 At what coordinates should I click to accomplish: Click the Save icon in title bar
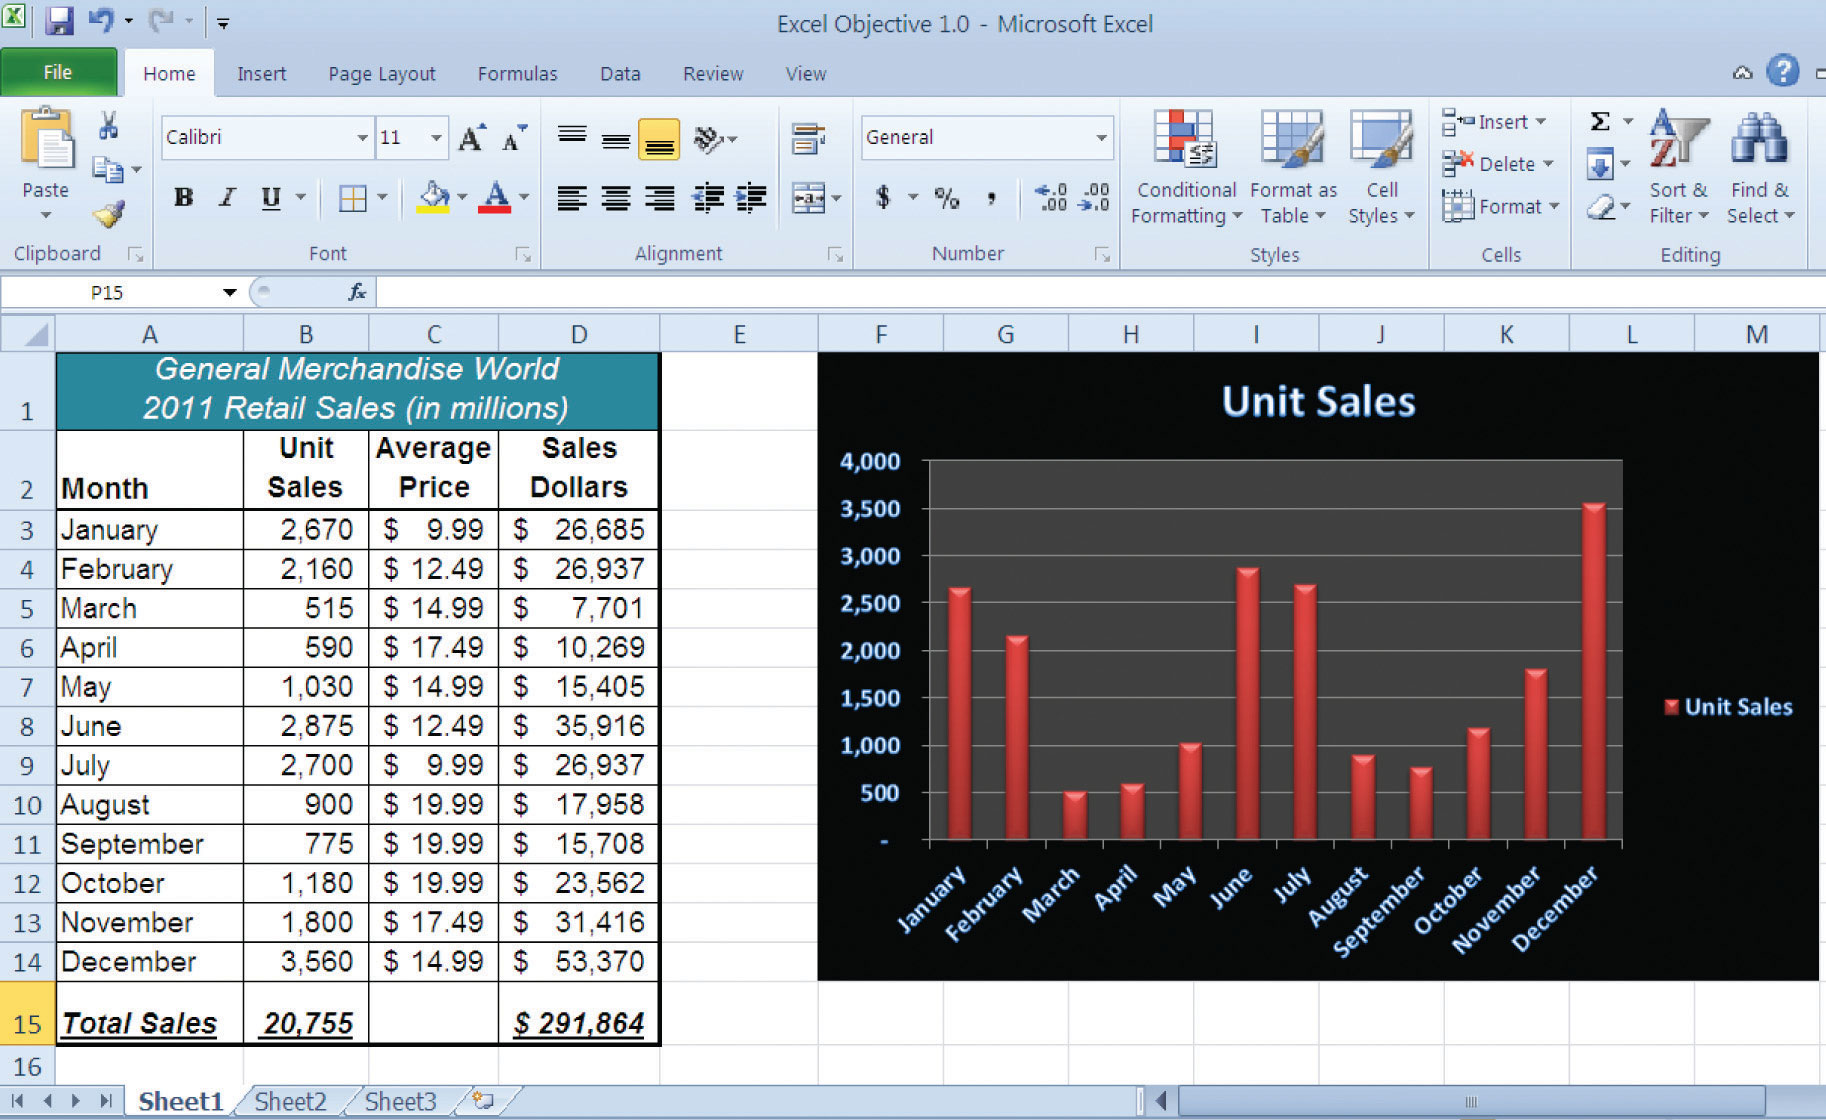point(59,21)
